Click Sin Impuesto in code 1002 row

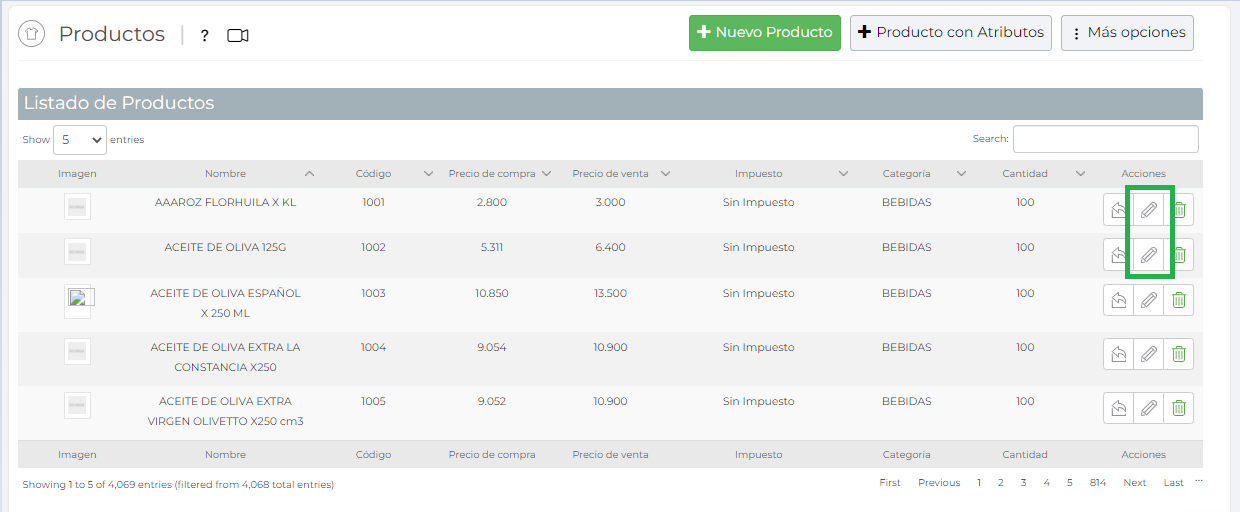pos(758,247)
